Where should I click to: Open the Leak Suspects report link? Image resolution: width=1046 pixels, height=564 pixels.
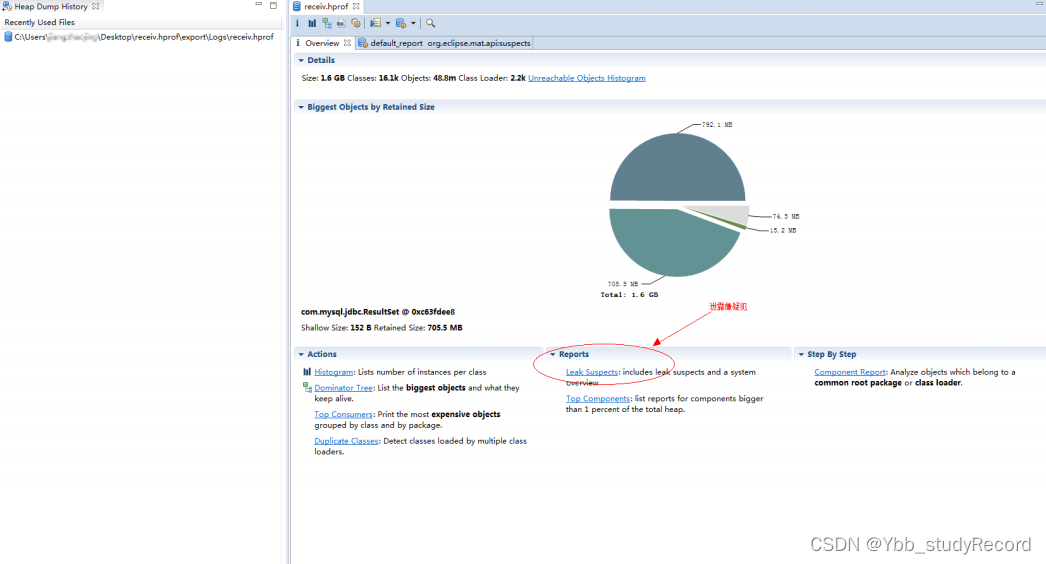pos(592,372)
